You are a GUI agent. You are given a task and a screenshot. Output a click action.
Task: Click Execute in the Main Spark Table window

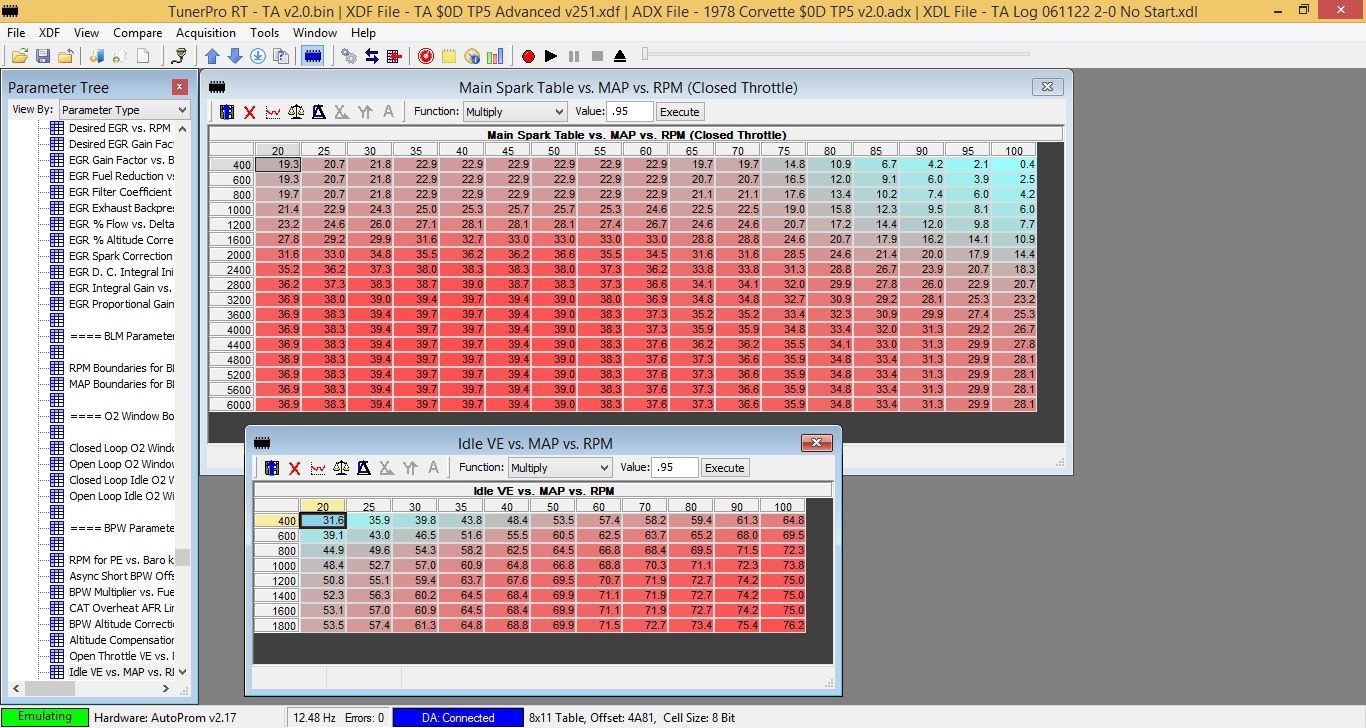coord(680,112)
